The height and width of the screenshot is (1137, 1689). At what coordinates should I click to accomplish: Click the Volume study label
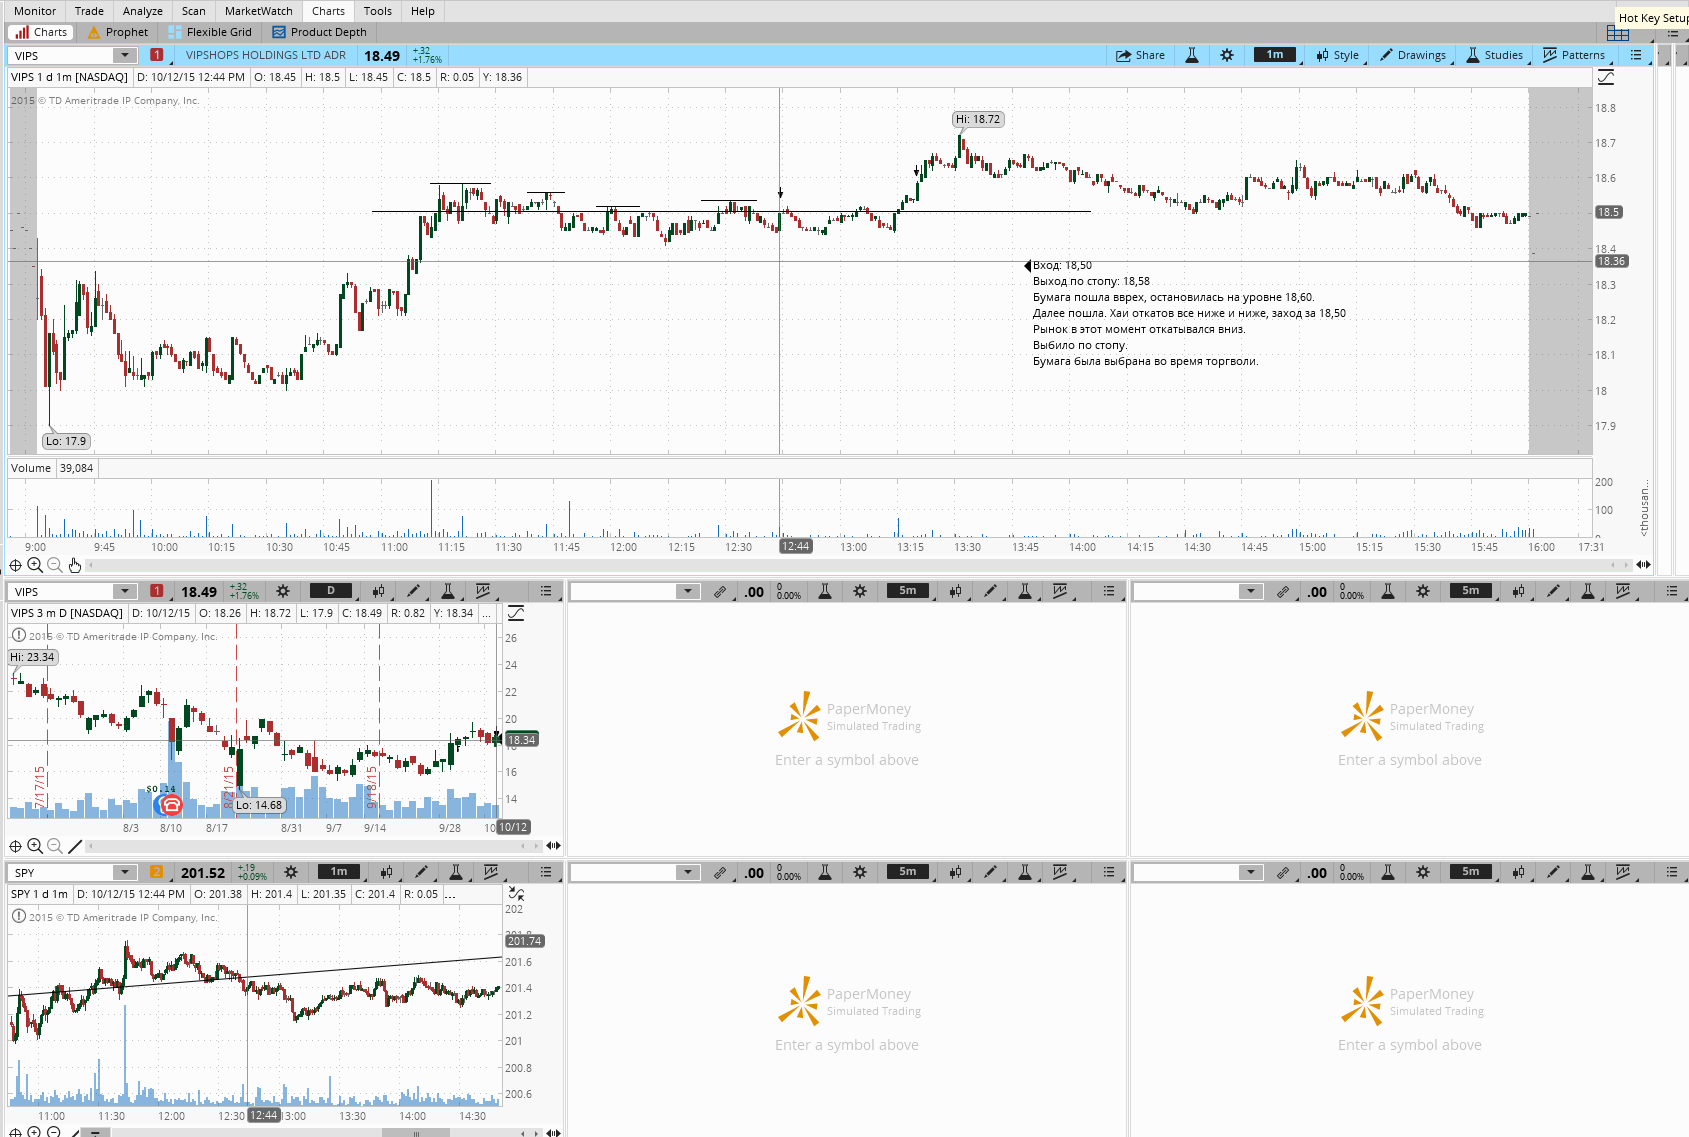31,468
